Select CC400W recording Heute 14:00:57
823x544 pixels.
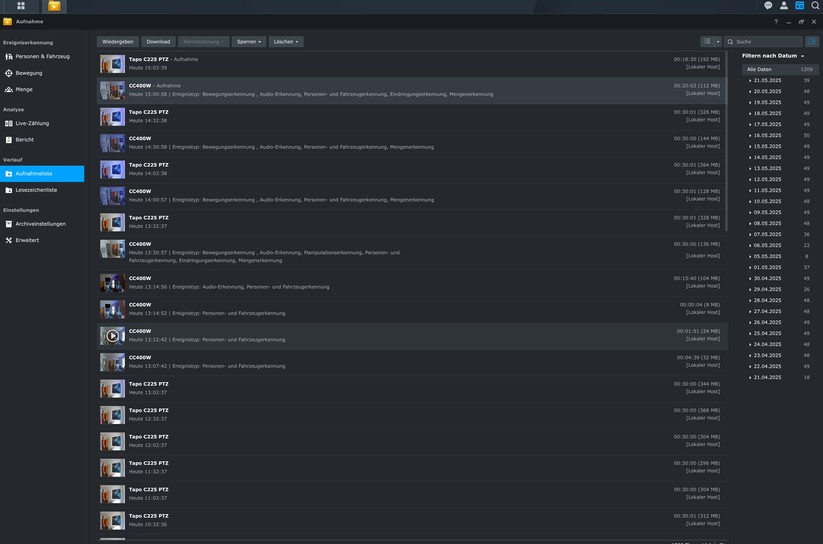pyautogui.click(x=412, y=196)
